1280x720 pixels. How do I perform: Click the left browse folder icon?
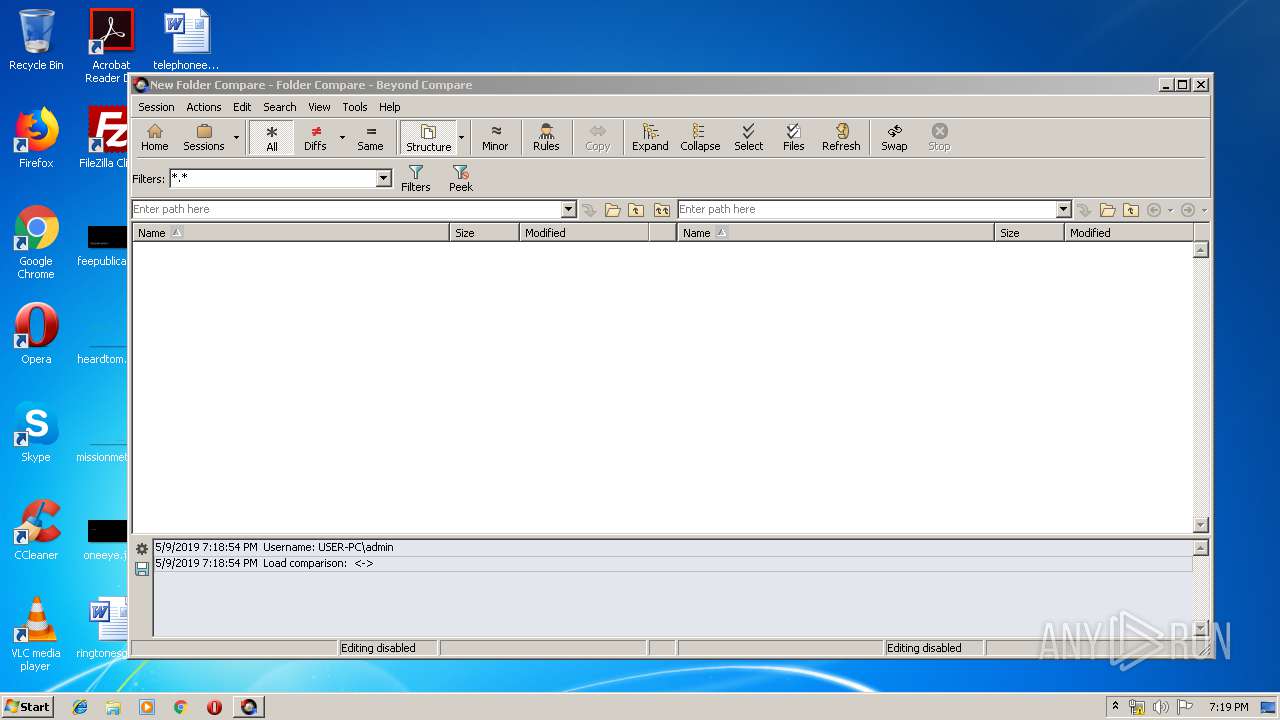612,210
